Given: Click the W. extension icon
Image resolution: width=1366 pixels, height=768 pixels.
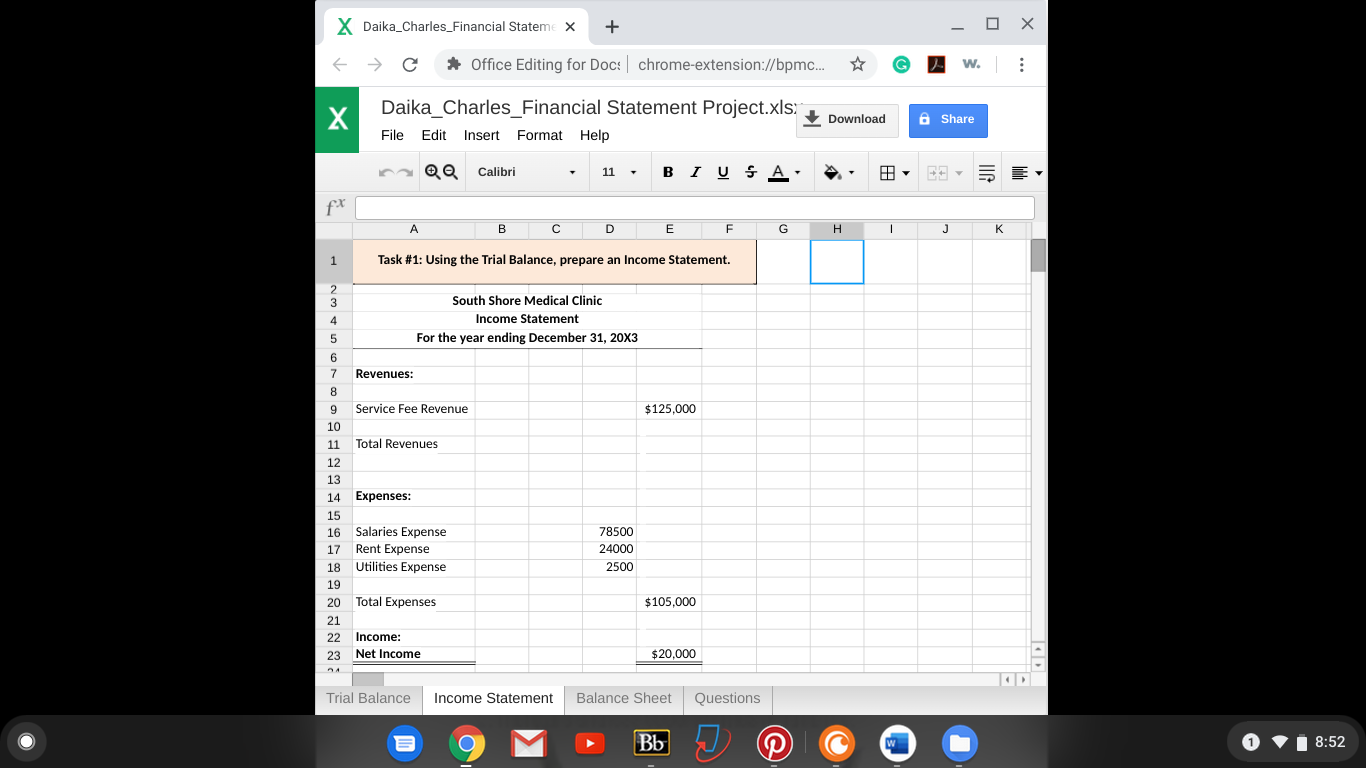Looking at the screenshot, I should click(971, 64).
